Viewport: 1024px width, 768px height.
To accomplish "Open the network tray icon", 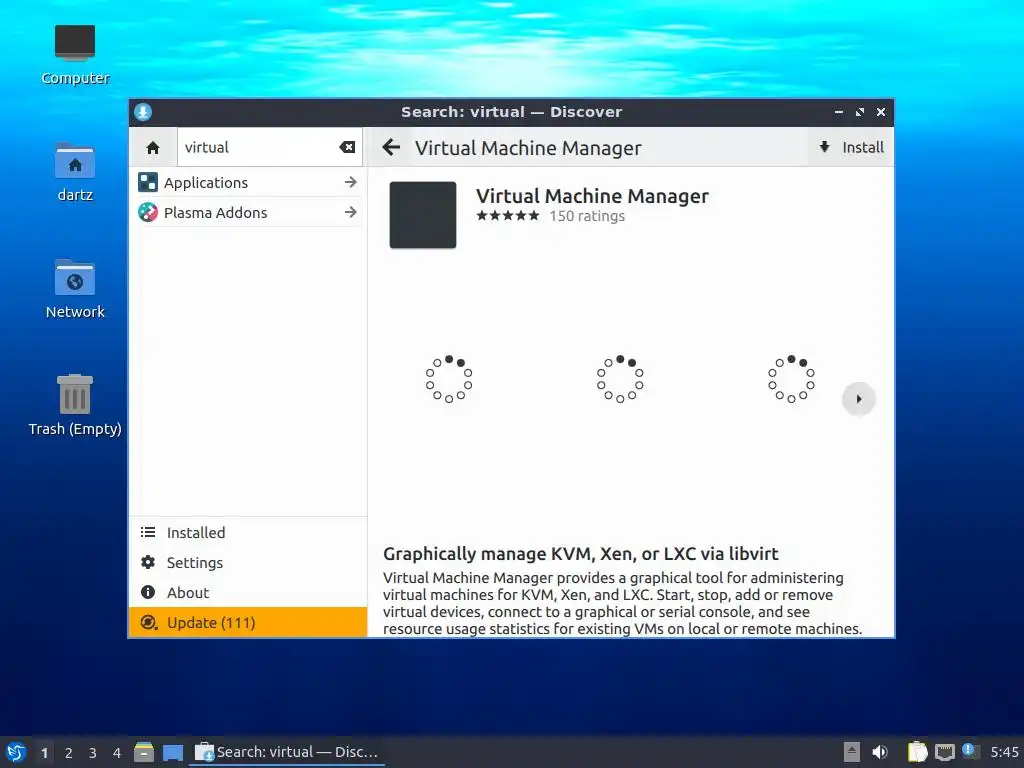I will [x=944, y=752].
